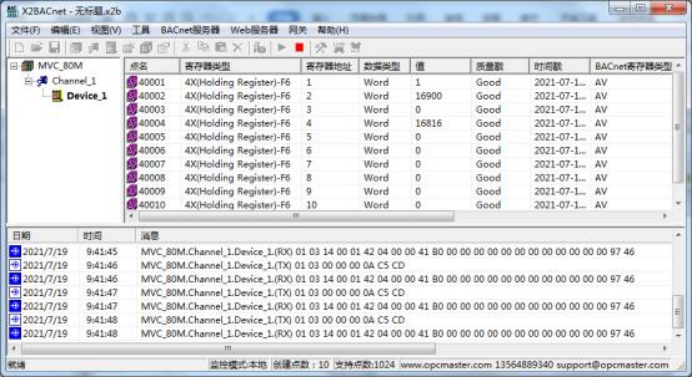Click the value 16816 cell
Viewport: 692px width, 378px height.
[429, 123]
